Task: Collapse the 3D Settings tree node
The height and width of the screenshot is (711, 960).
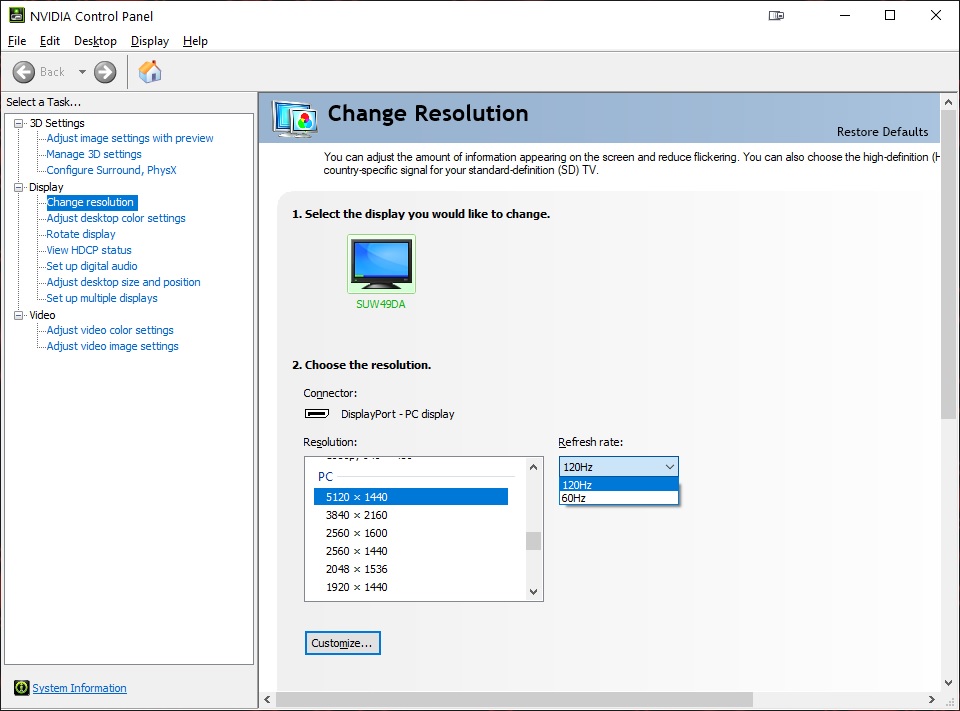Action: click(x=18, y=123)
